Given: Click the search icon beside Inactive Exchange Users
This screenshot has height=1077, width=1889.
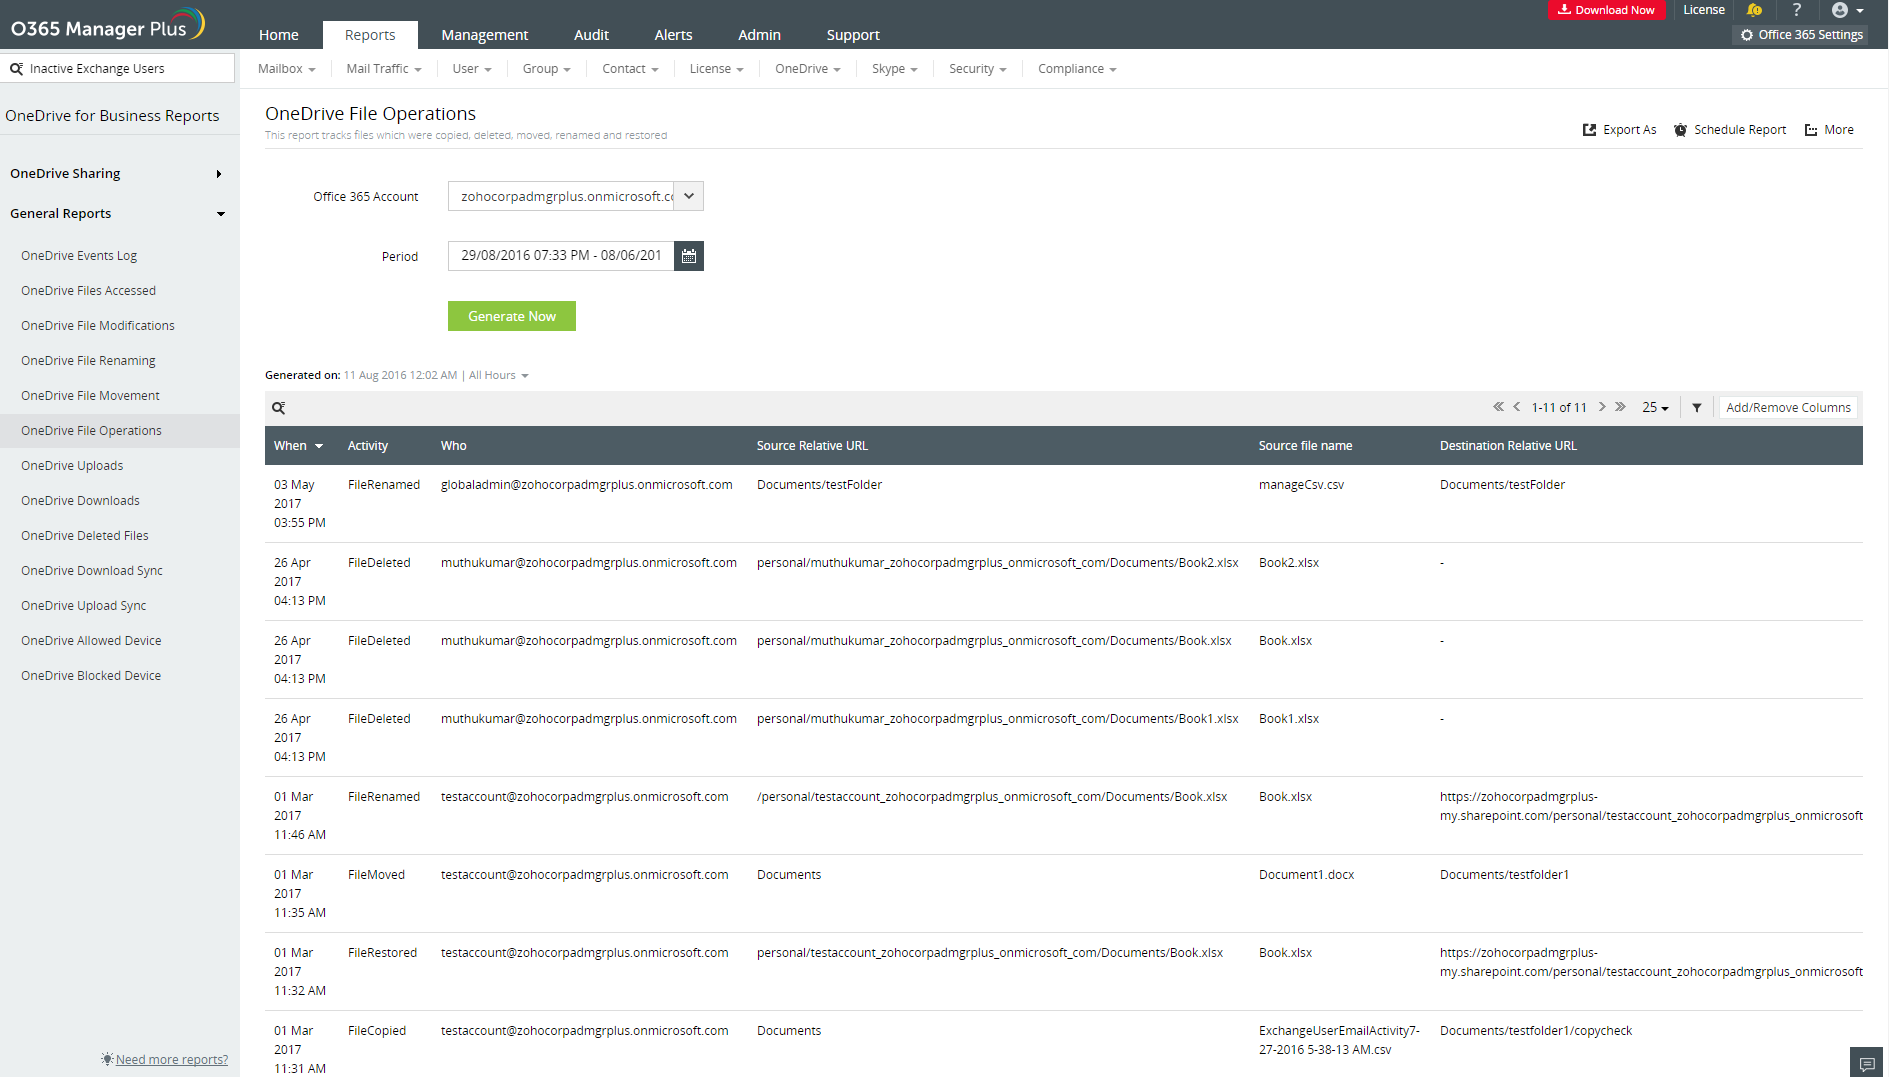Looking at the screenshot, I should pyautogui.click(x=16, y=69).
